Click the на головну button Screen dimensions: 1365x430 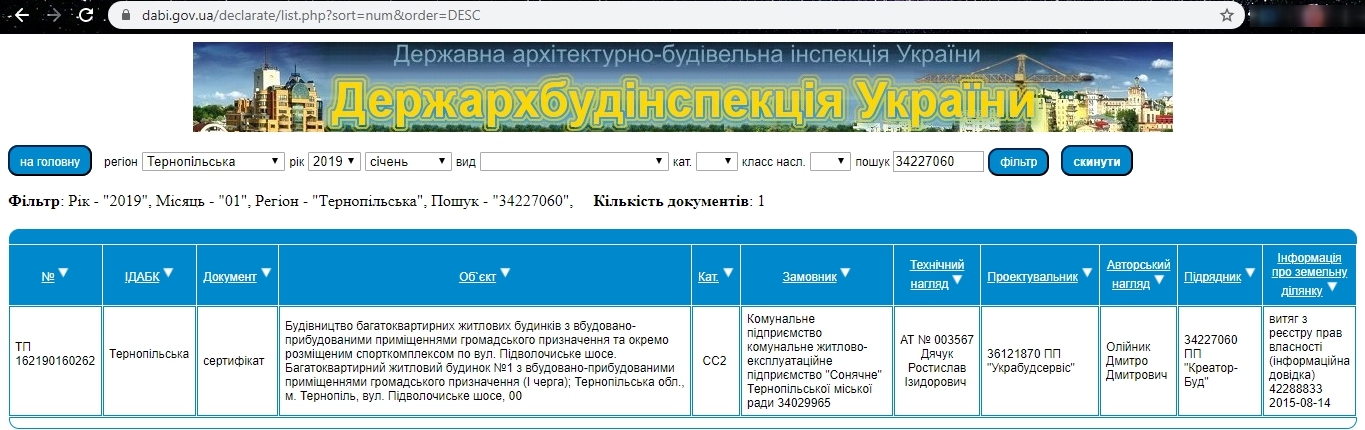pos(50,161)
